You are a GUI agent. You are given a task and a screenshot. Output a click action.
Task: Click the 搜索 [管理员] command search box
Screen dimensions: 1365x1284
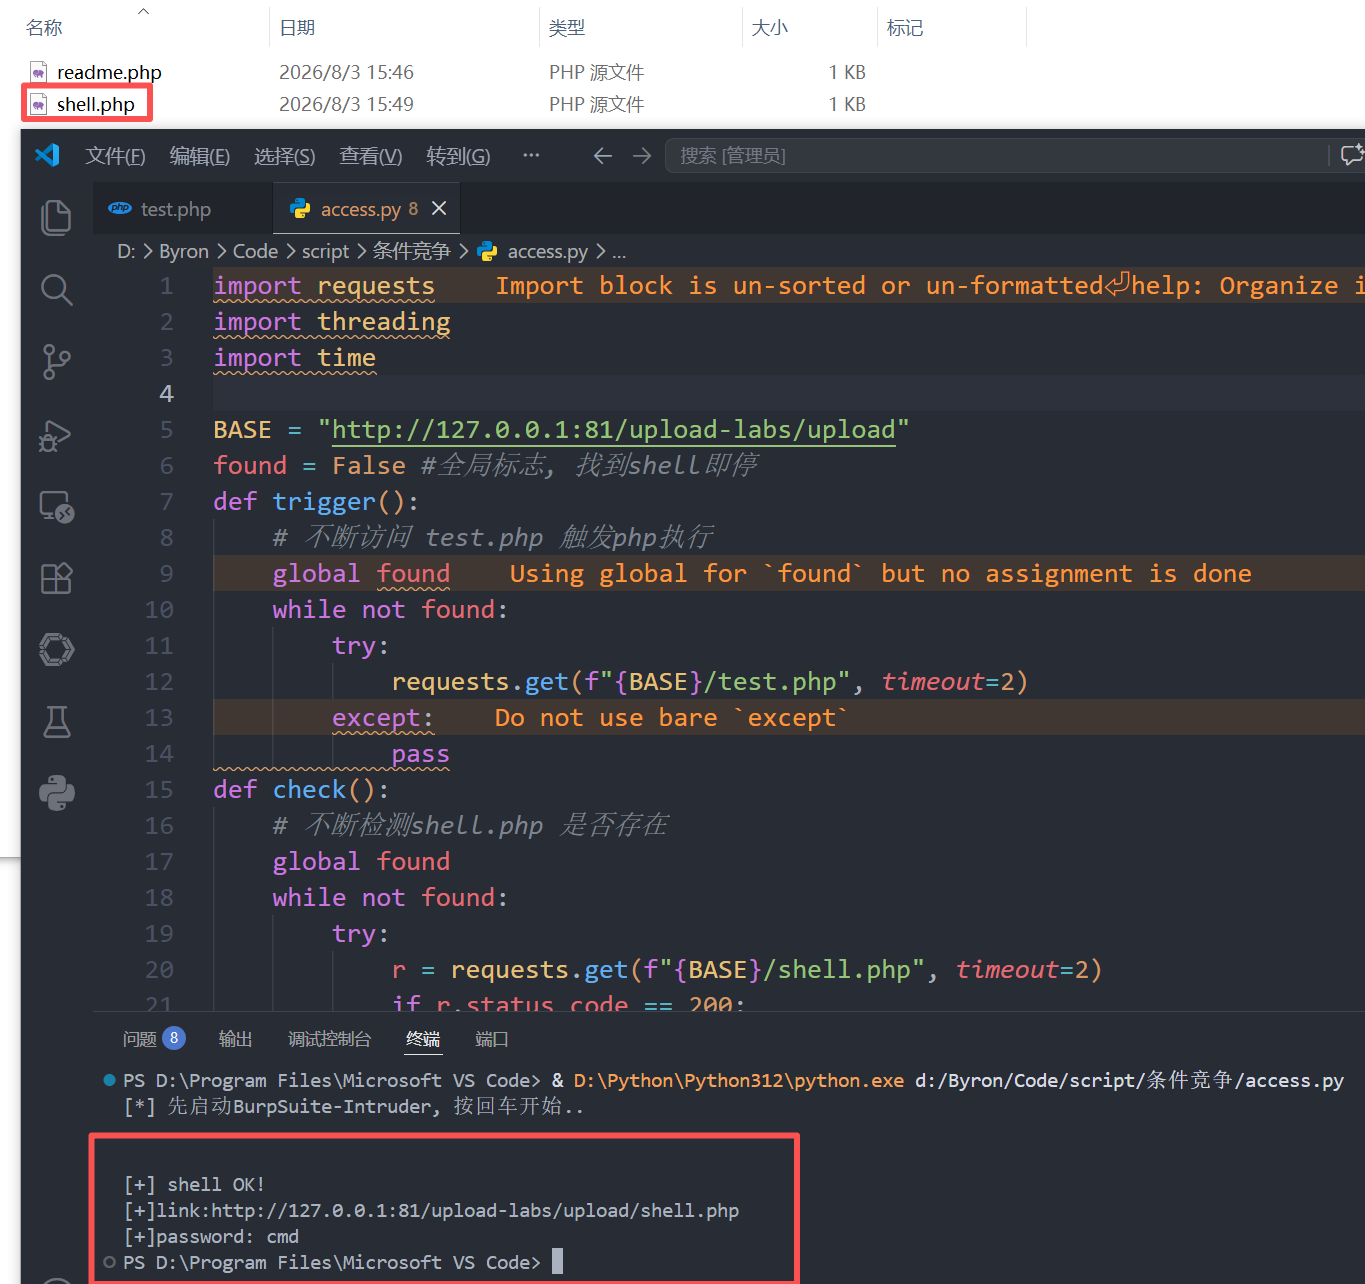tap(995, 156)
